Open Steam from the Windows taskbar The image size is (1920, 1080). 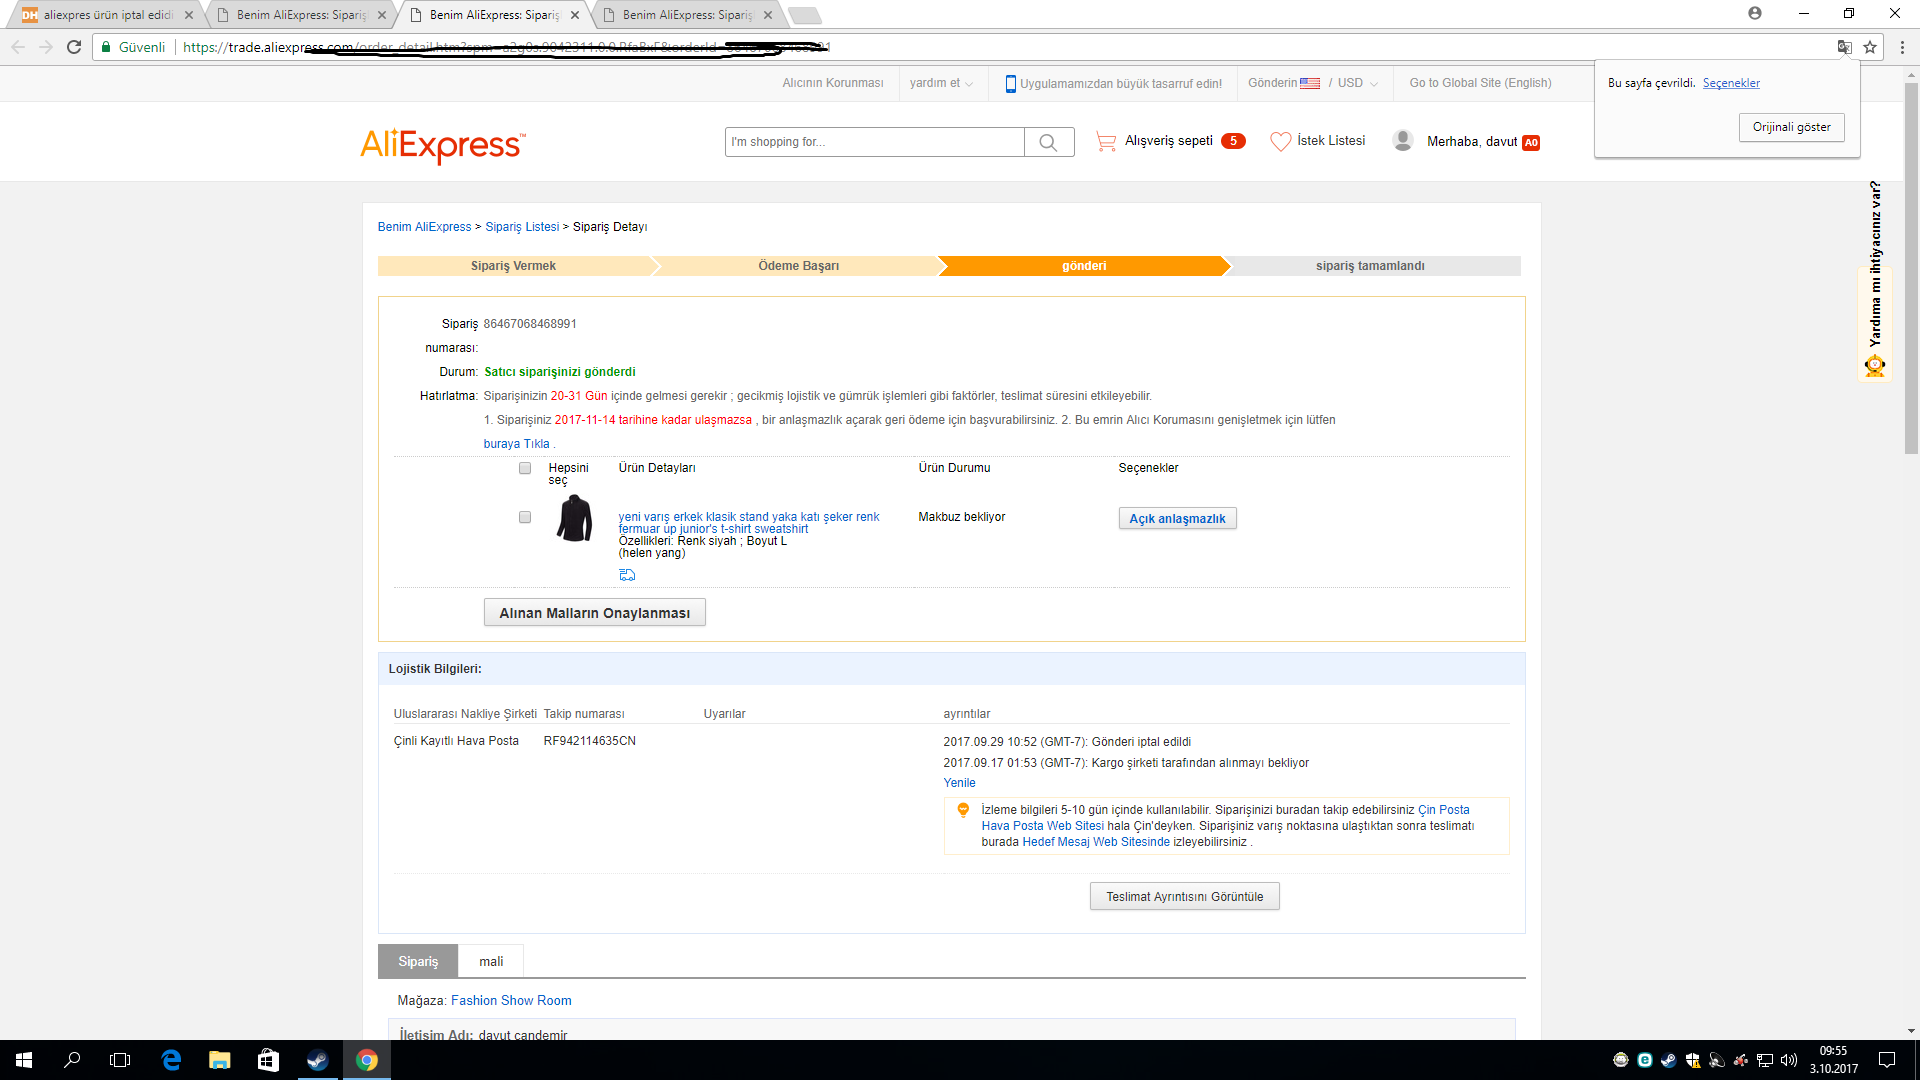[x=317, y=1060]
